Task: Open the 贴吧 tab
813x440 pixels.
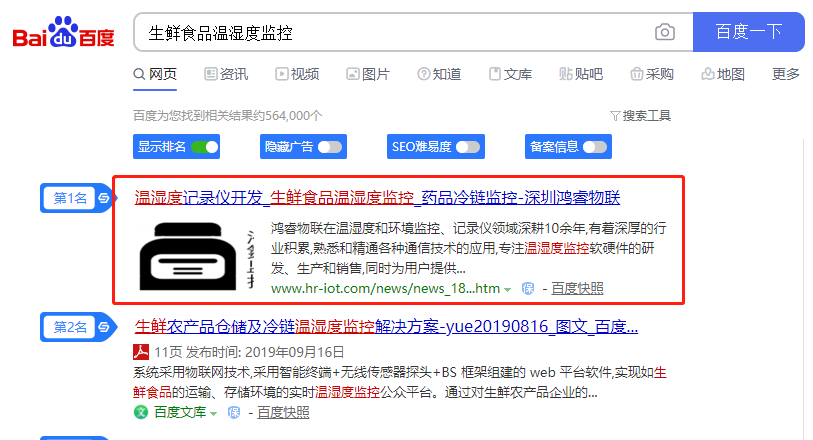Action: pyautogui.click(x=581, y=74)
